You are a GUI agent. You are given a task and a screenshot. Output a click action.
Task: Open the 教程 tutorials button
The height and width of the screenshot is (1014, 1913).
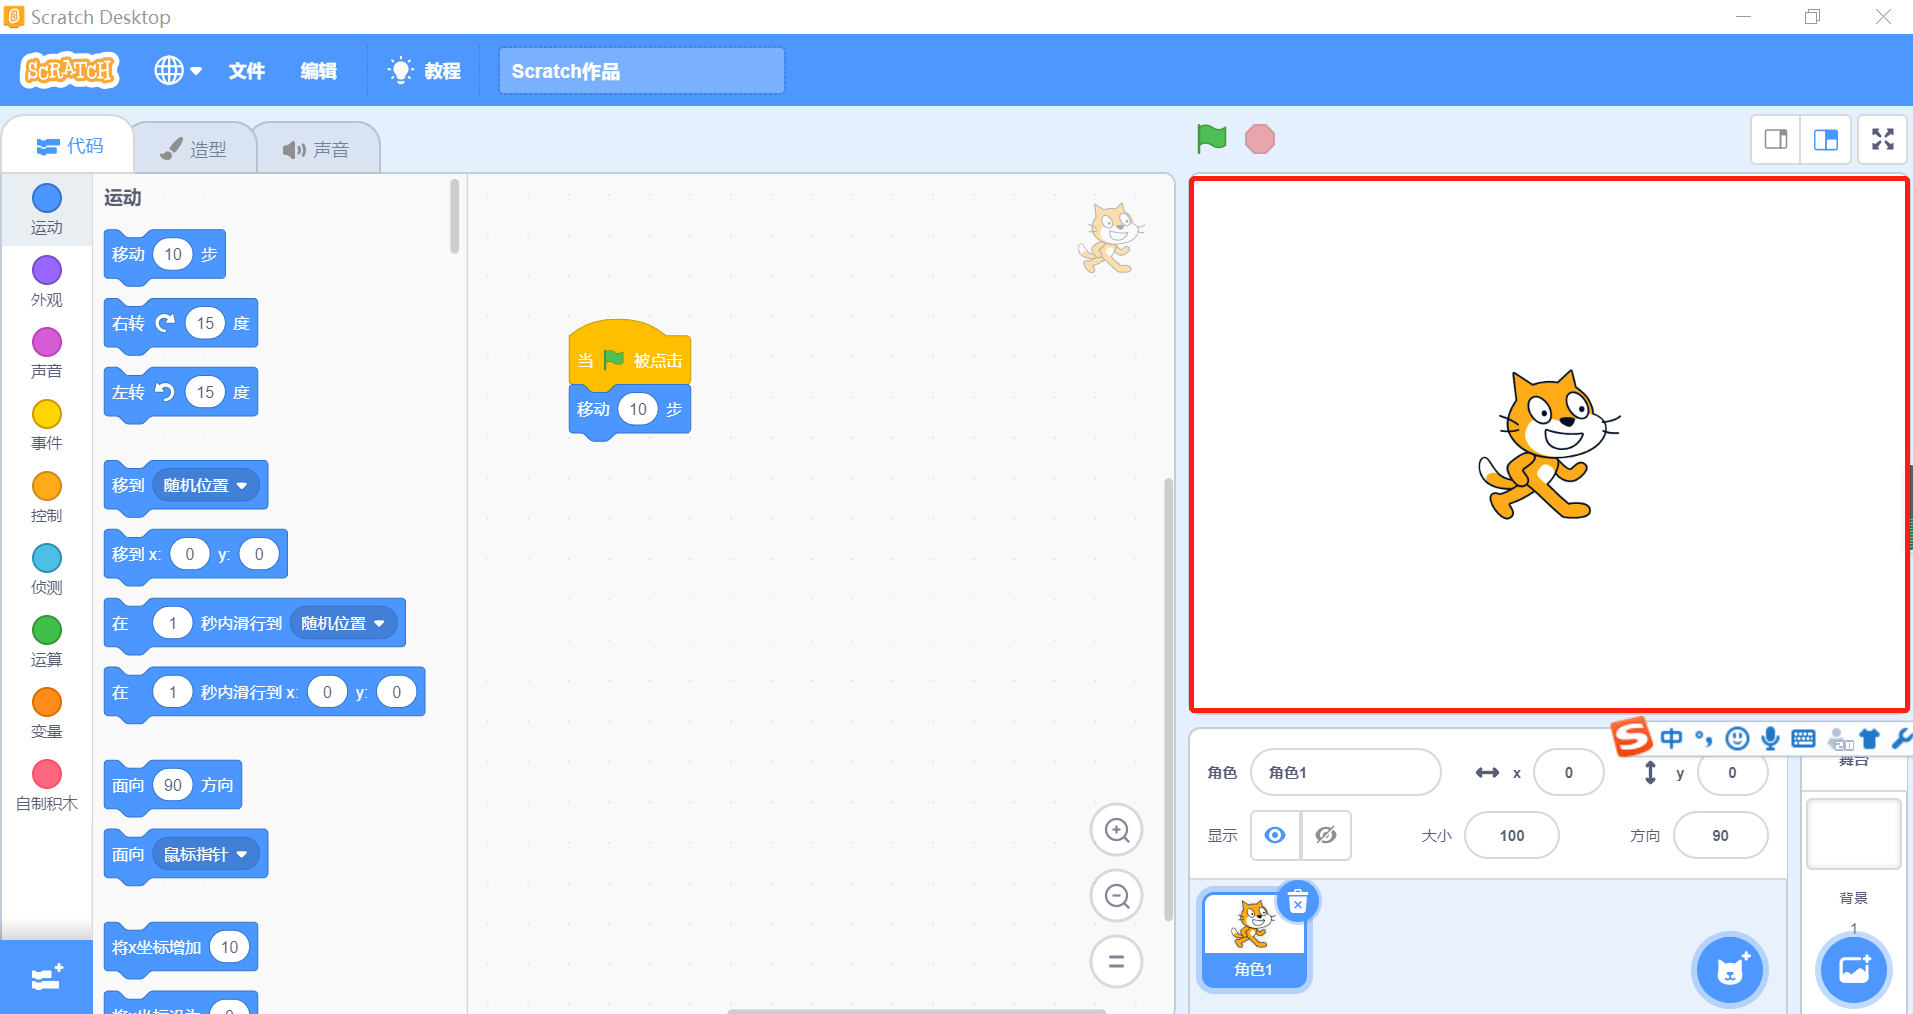425,71
